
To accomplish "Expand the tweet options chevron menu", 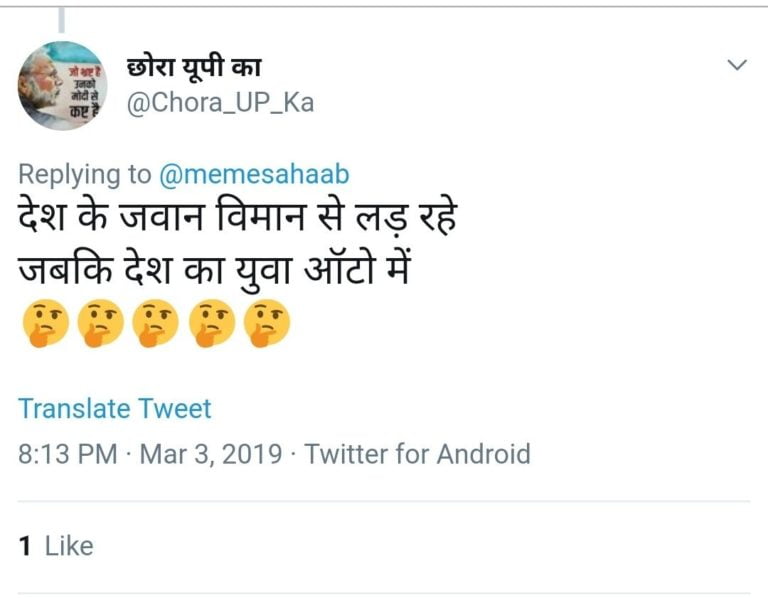I will pyautogui.click(x=736, y=66).
